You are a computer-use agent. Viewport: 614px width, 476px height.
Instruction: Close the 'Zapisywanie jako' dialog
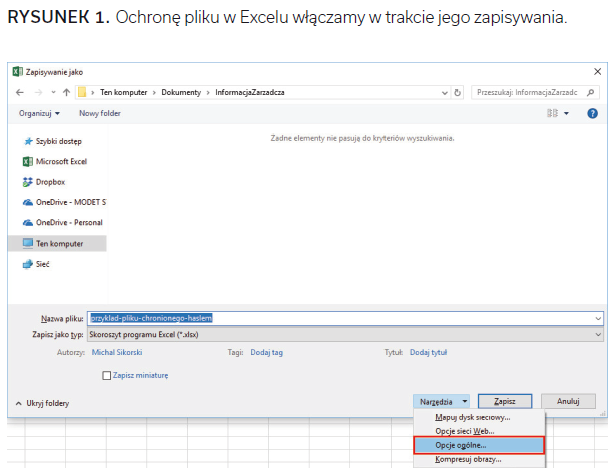click(x=597, y=72)
